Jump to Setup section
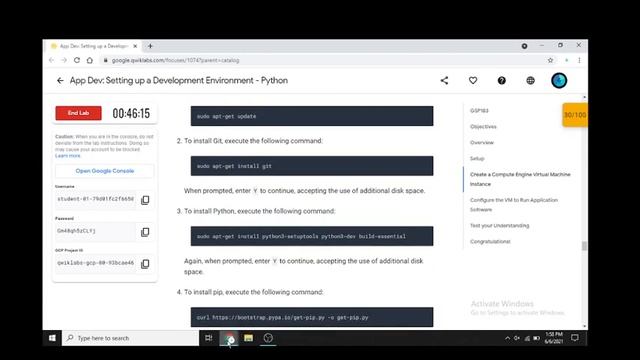Viewport: 640px width, 360px height. [477, 158]
